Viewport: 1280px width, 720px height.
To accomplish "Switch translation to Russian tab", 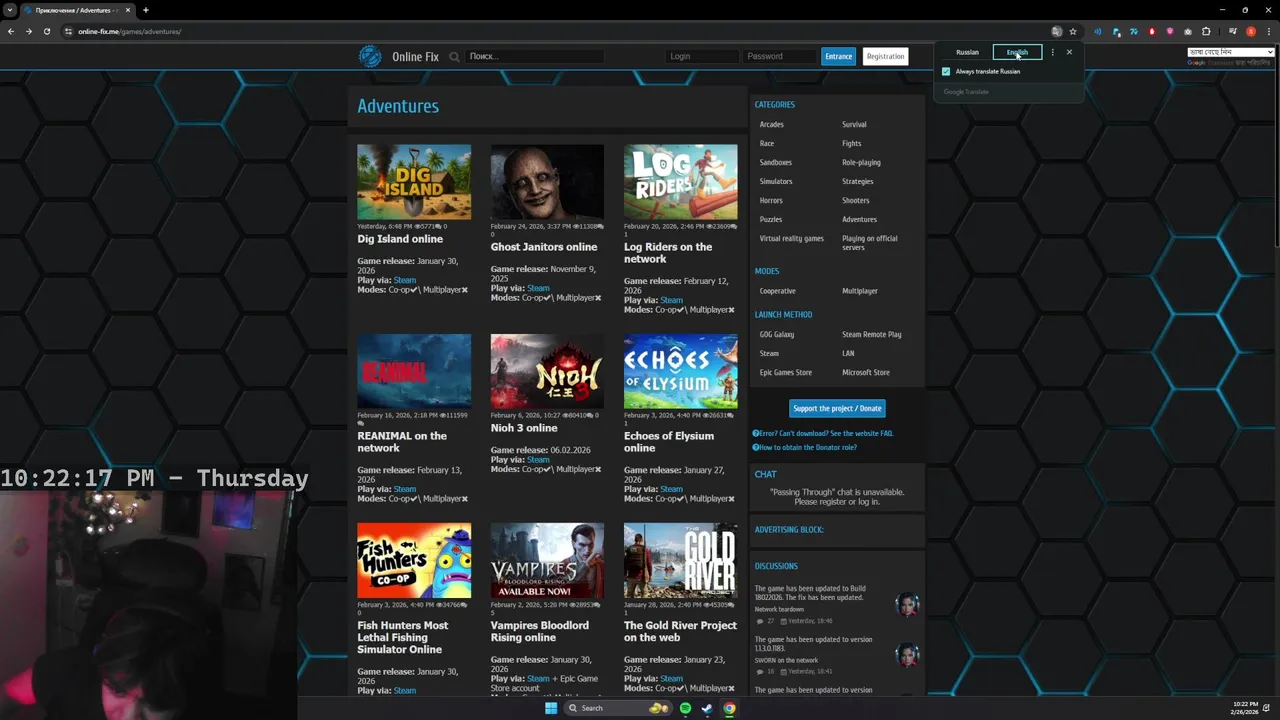I will coord(967,52).
